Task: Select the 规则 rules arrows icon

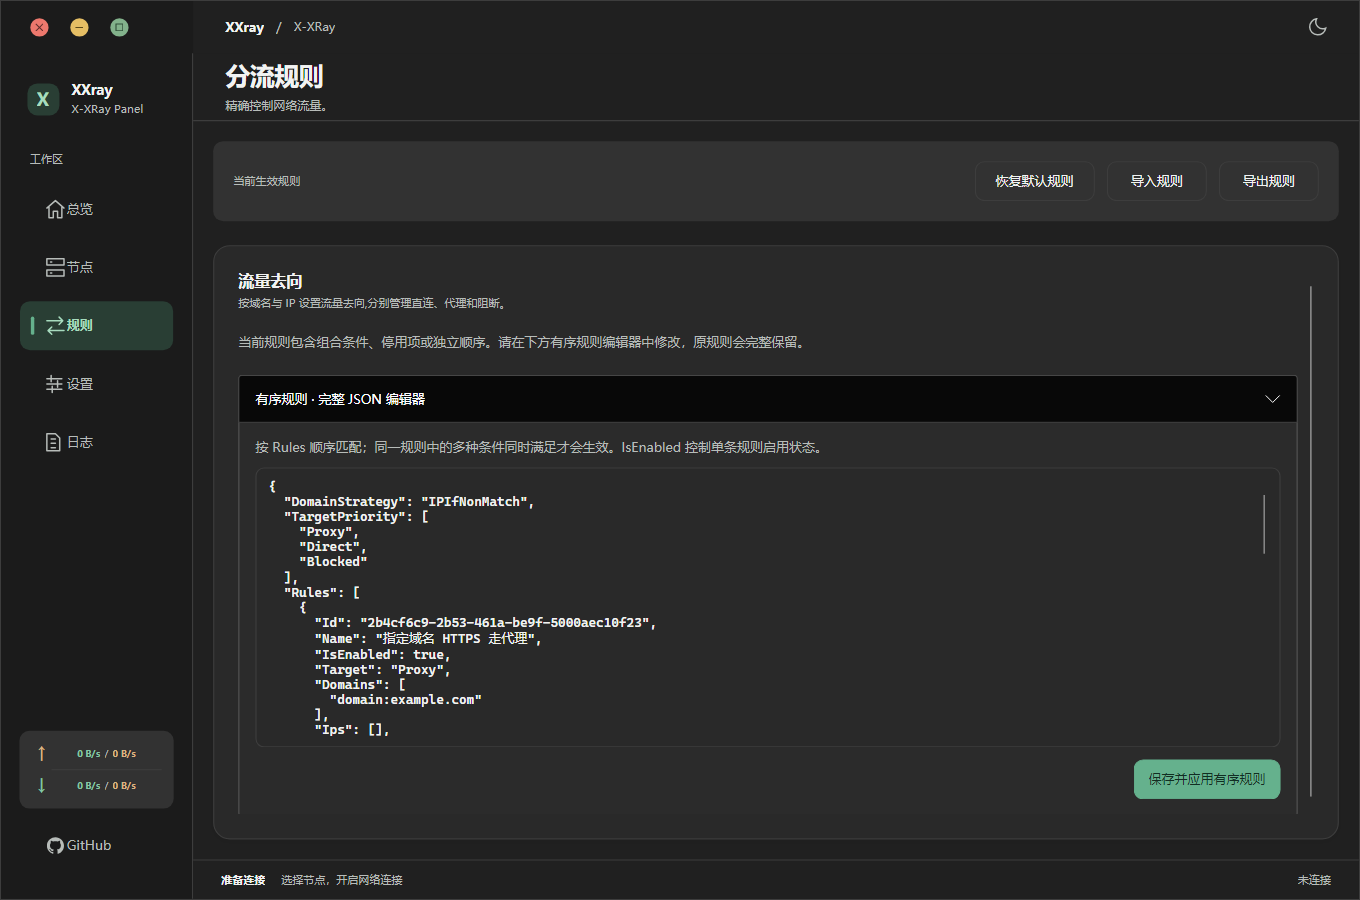Action: [x=55, y=325]
